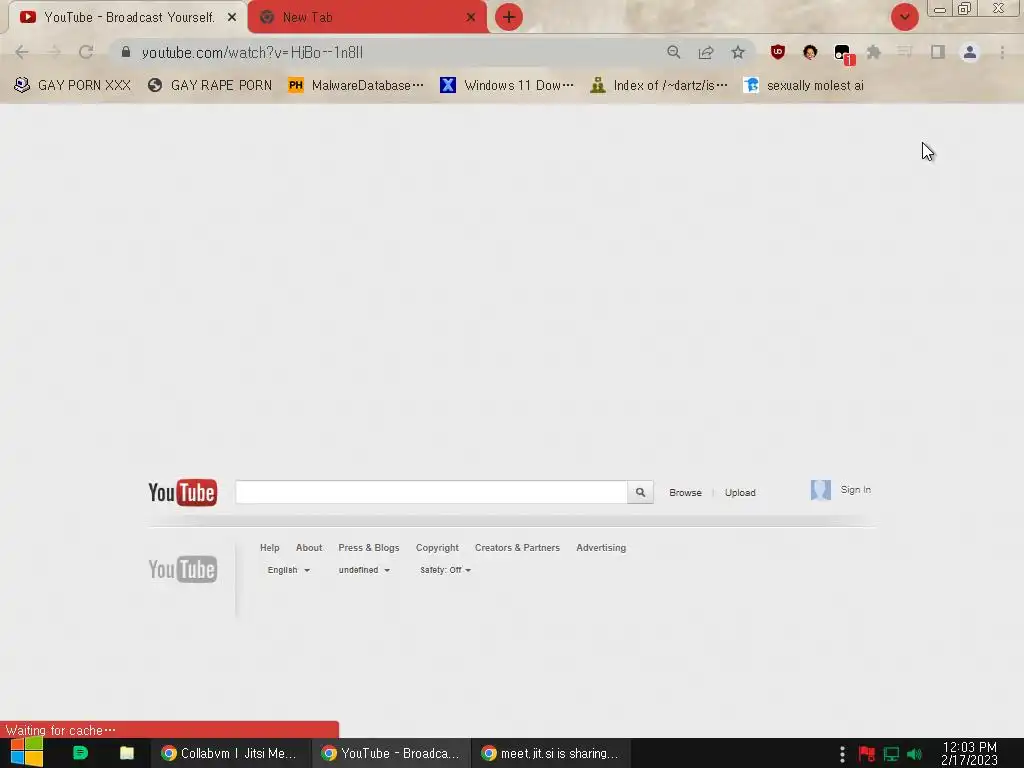Viewport: 1024px width, 768px height.
Task: Open the extension with red badge 1
Action: (844, 54)
